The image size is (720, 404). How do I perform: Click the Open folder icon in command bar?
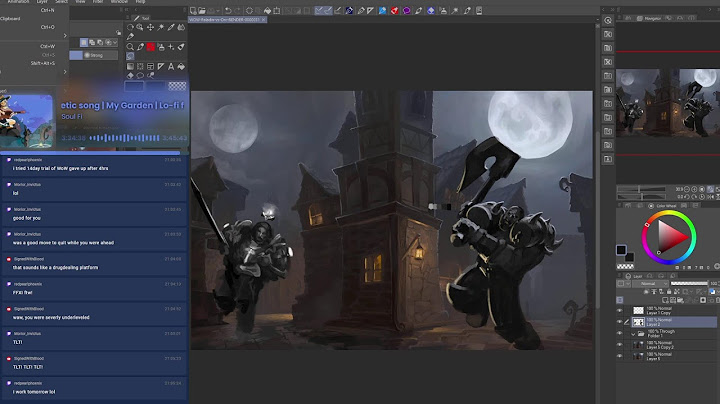point(202,11)
